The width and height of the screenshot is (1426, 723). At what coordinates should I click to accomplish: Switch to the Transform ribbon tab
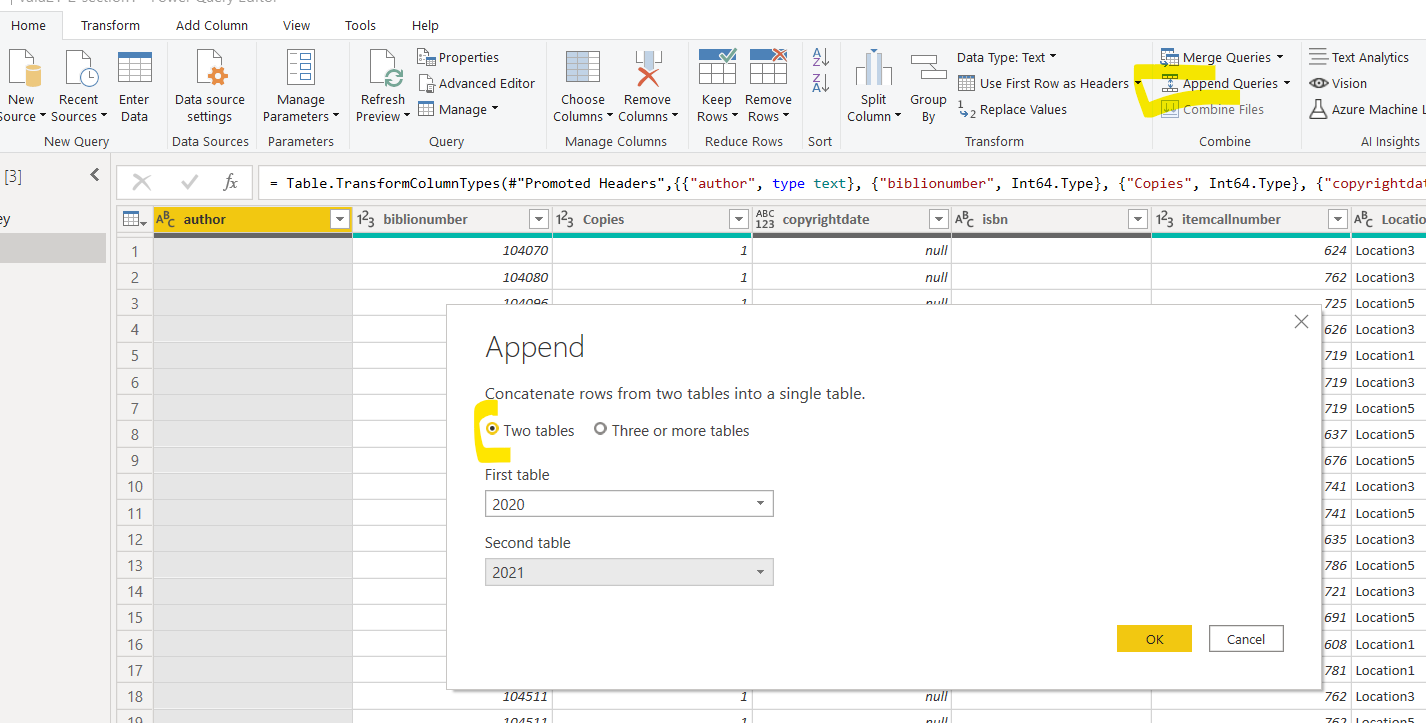click(110, 25)
